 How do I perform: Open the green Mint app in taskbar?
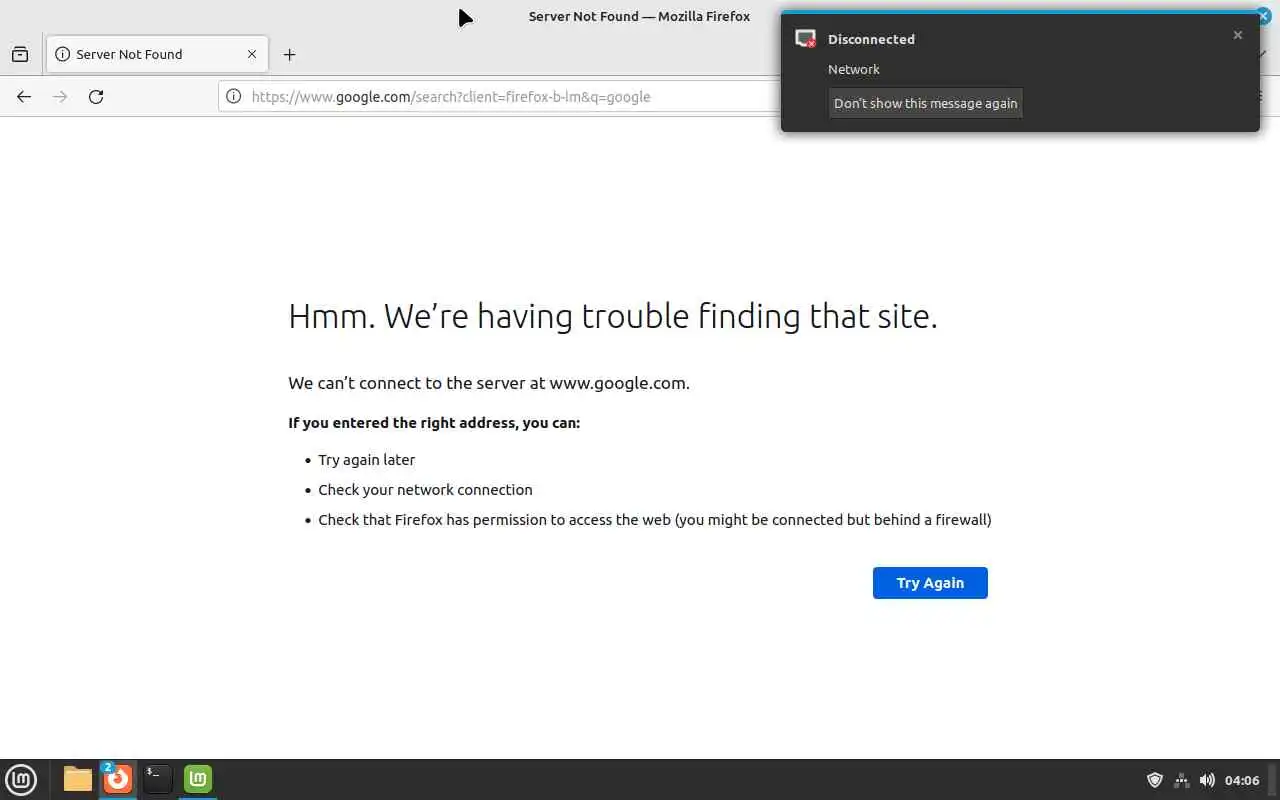(198, 779)
